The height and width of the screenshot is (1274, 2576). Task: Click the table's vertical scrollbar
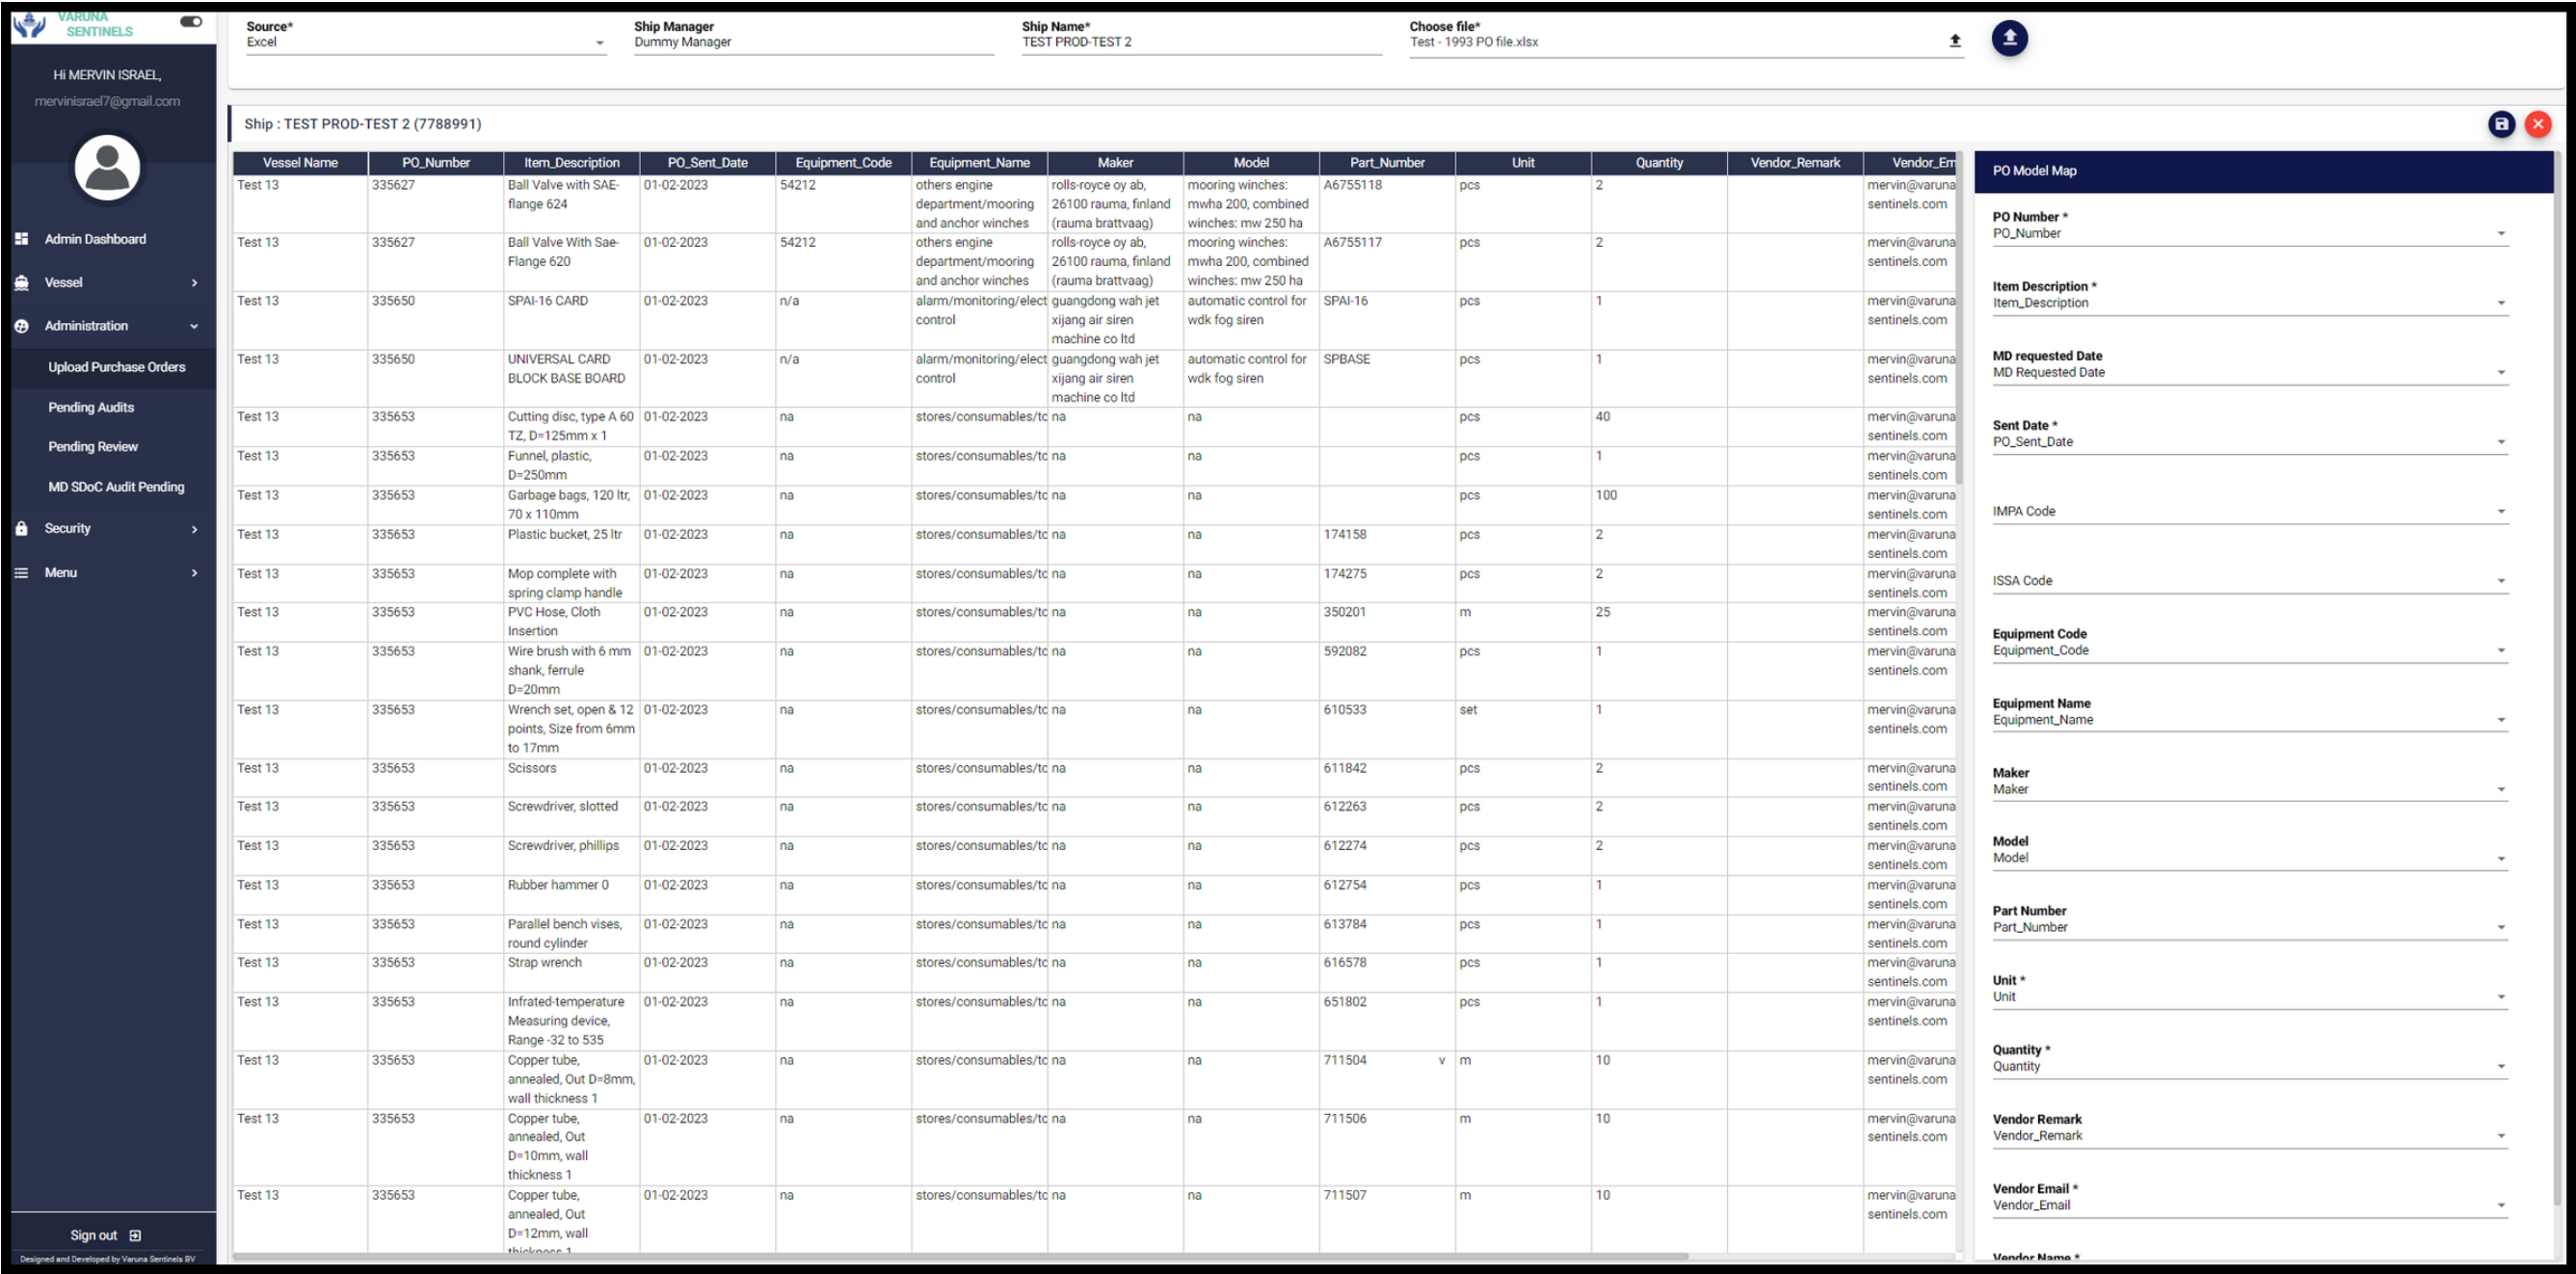[1960, 320]
